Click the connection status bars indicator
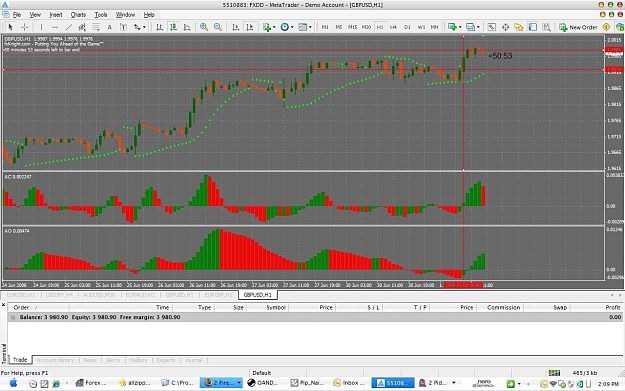Viewport: 625px width, 391px height. click(x=554, y=373)
